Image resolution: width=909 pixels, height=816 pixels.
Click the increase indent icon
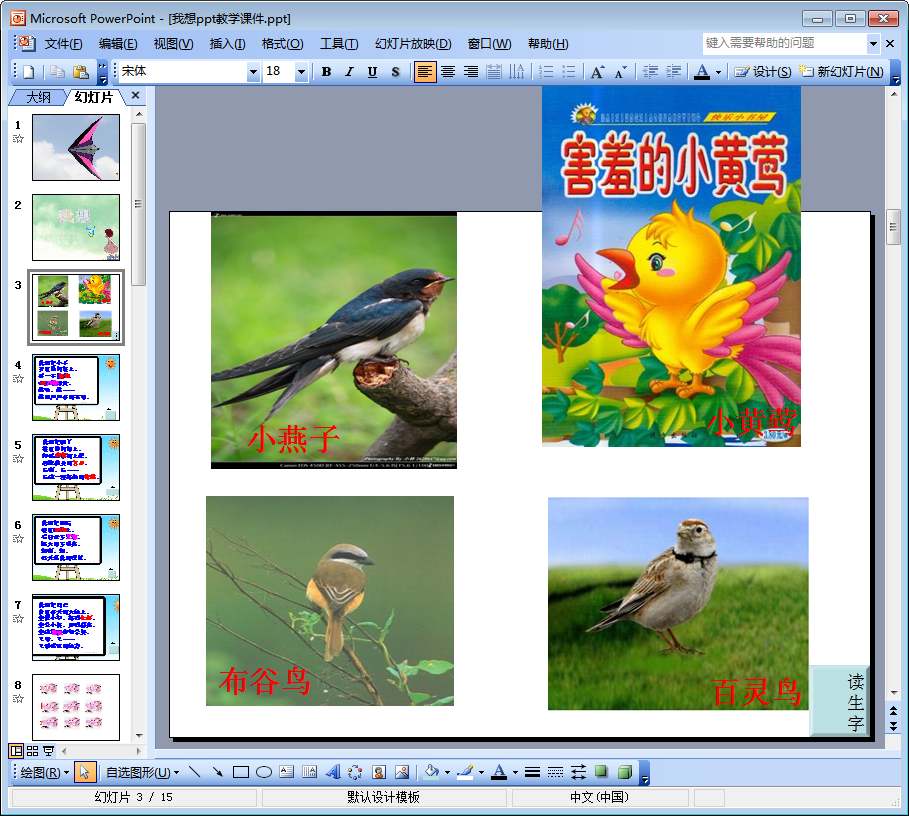point(674,72)
